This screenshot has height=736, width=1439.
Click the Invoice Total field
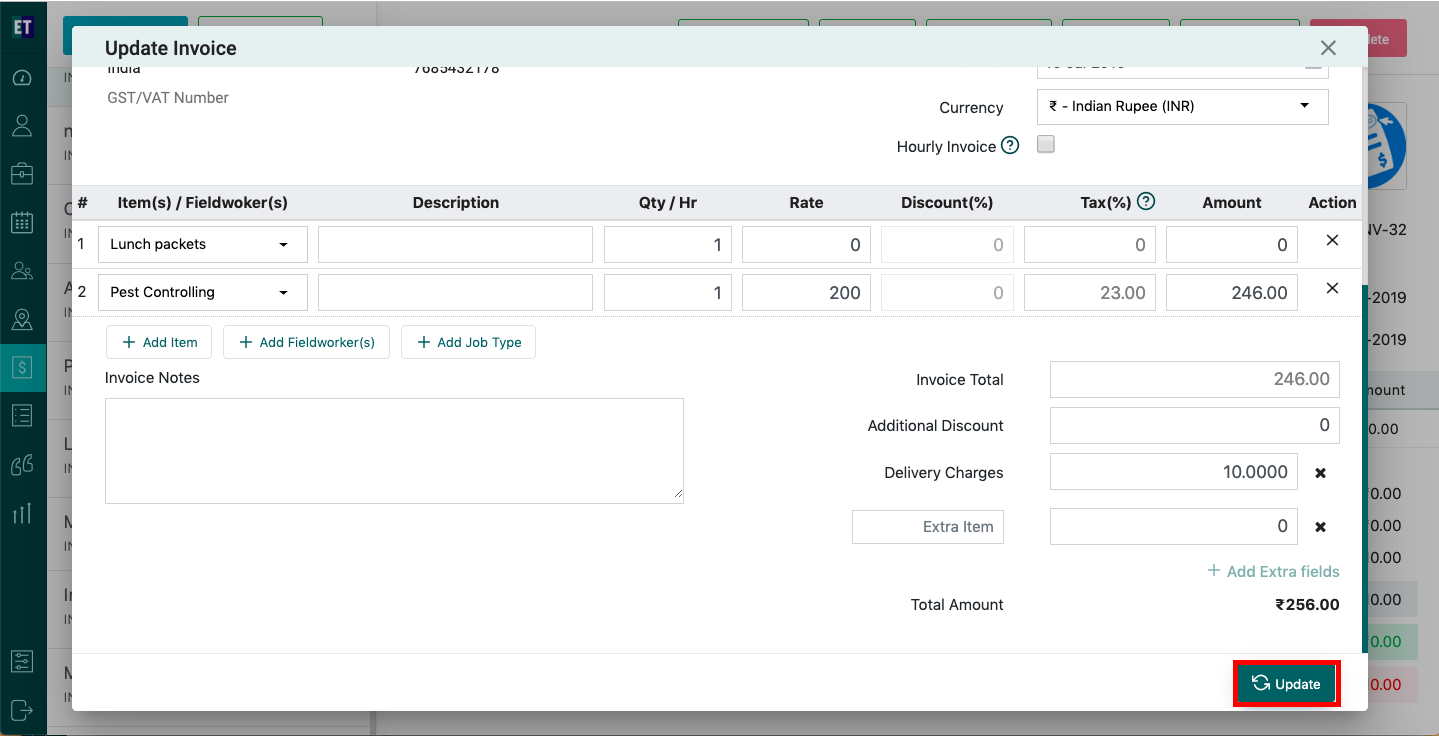[1194, 379]
